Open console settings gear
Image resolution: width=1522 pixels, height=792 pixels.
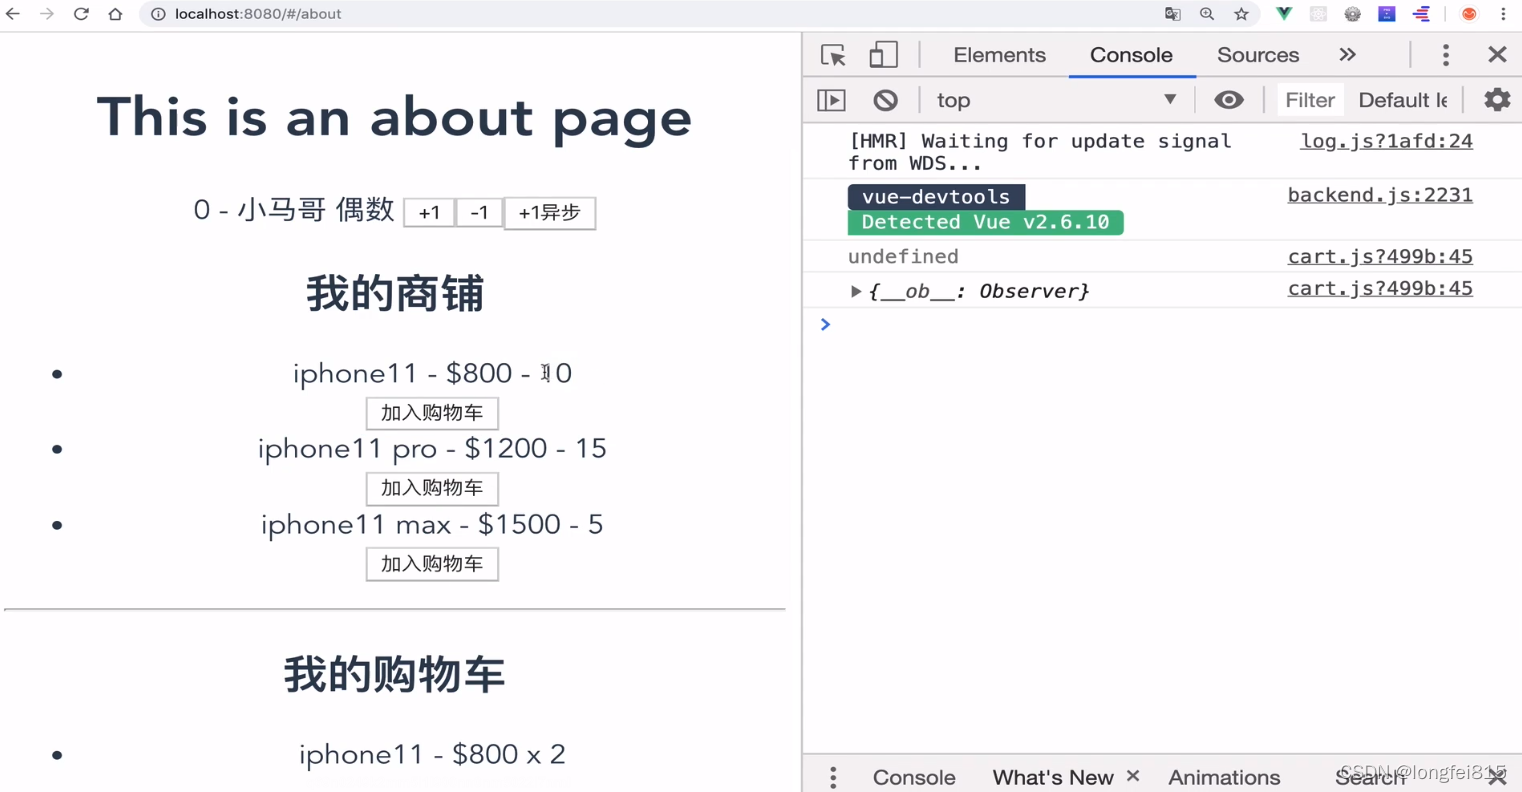[x=1497, y=100]
